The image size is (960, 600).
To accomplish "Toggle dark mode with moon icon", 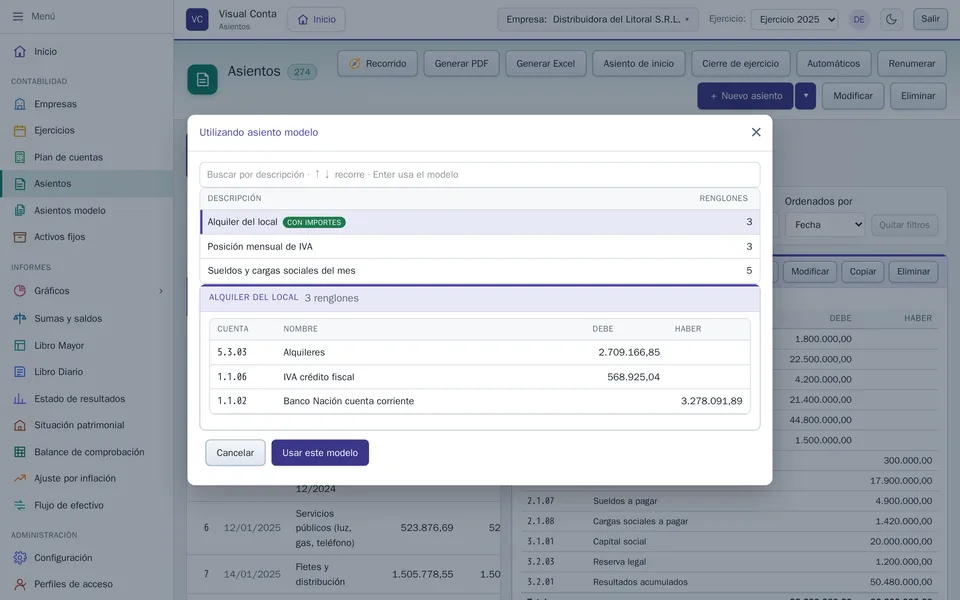I will pos(891,19).
